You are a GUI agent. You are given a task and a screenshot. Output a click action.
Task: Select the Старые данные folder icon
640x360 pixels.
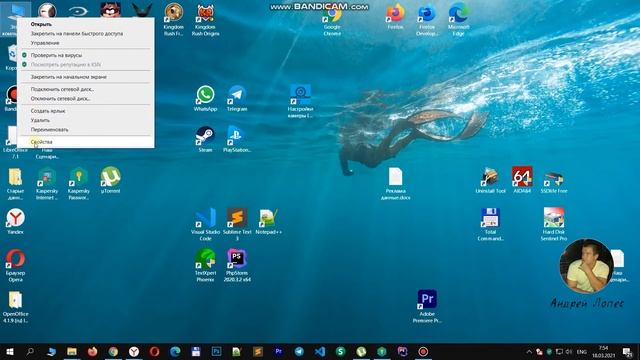16,183
